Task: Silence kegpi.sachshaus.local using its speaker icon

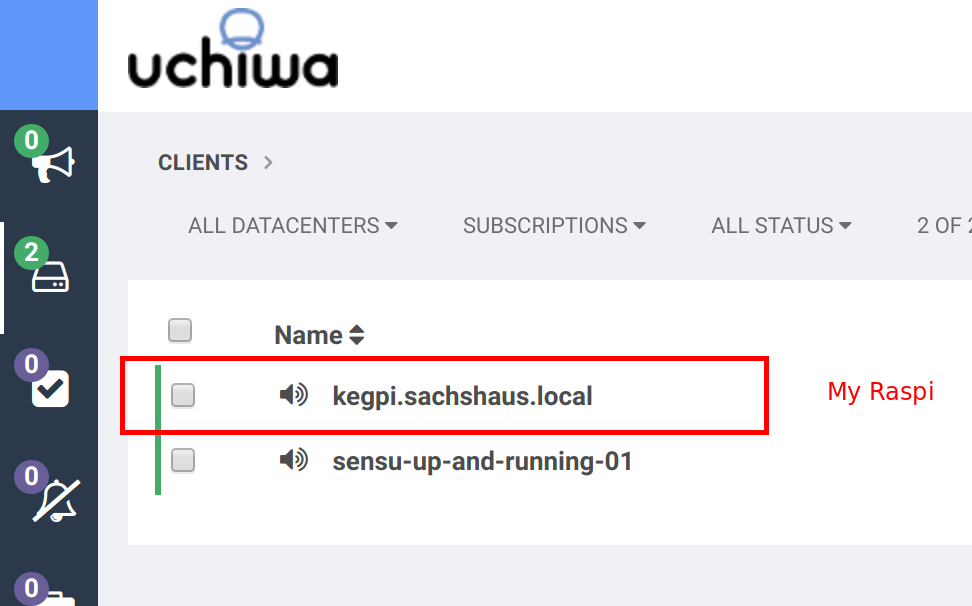Action: pyautogui.click(x=294, y=395)
